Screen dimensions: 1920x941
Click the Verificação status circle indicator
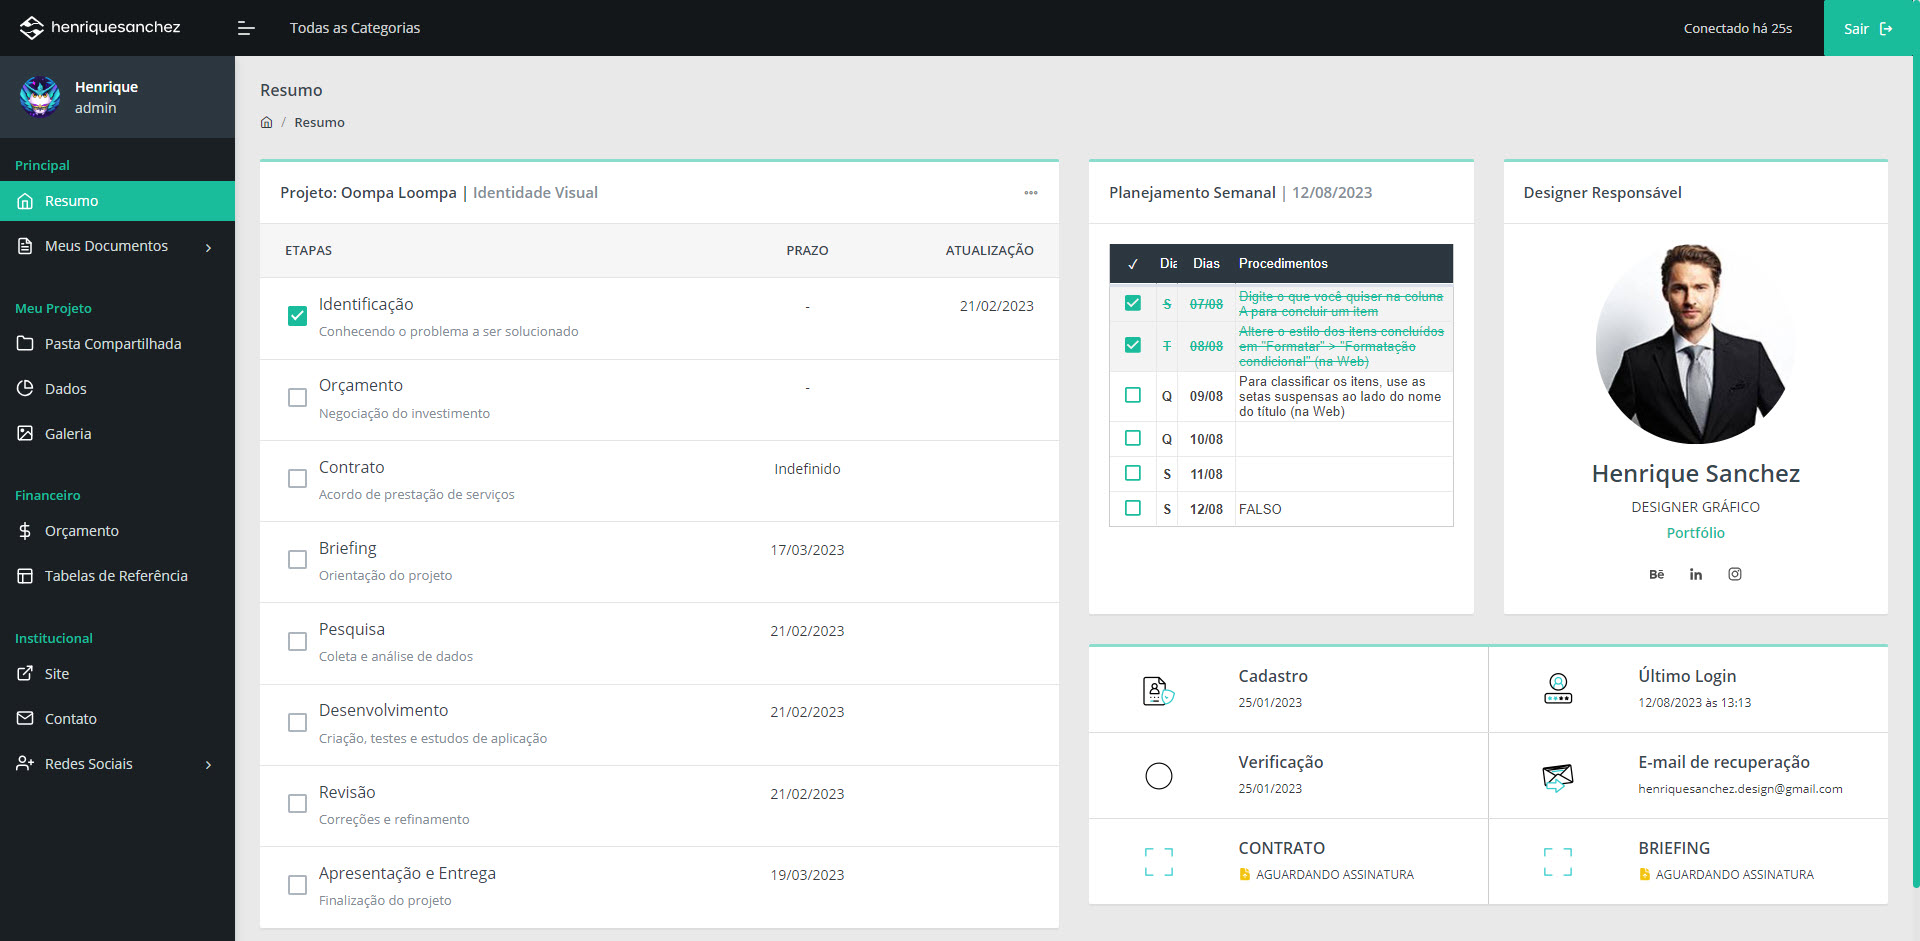tap(1158, 776)
